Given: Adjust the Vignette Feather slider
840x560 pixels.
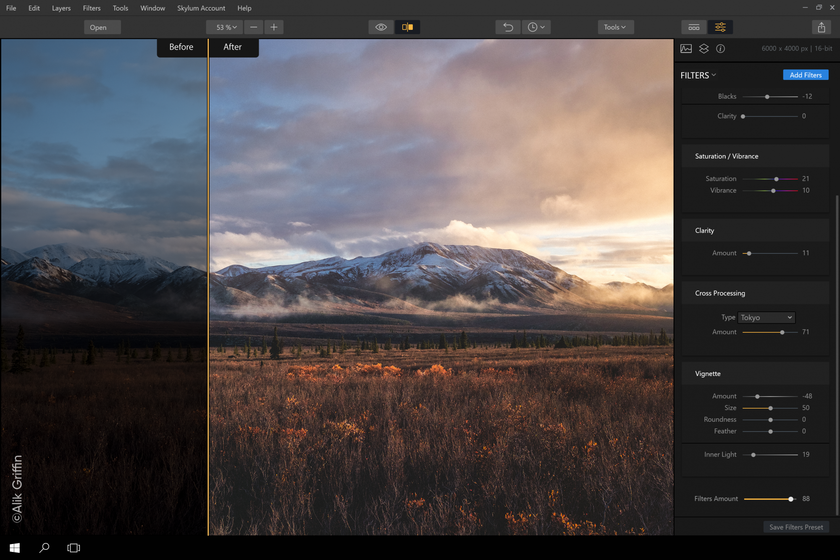Looking at the screenshot, I should pyautogui.click(x=770, y=431).
